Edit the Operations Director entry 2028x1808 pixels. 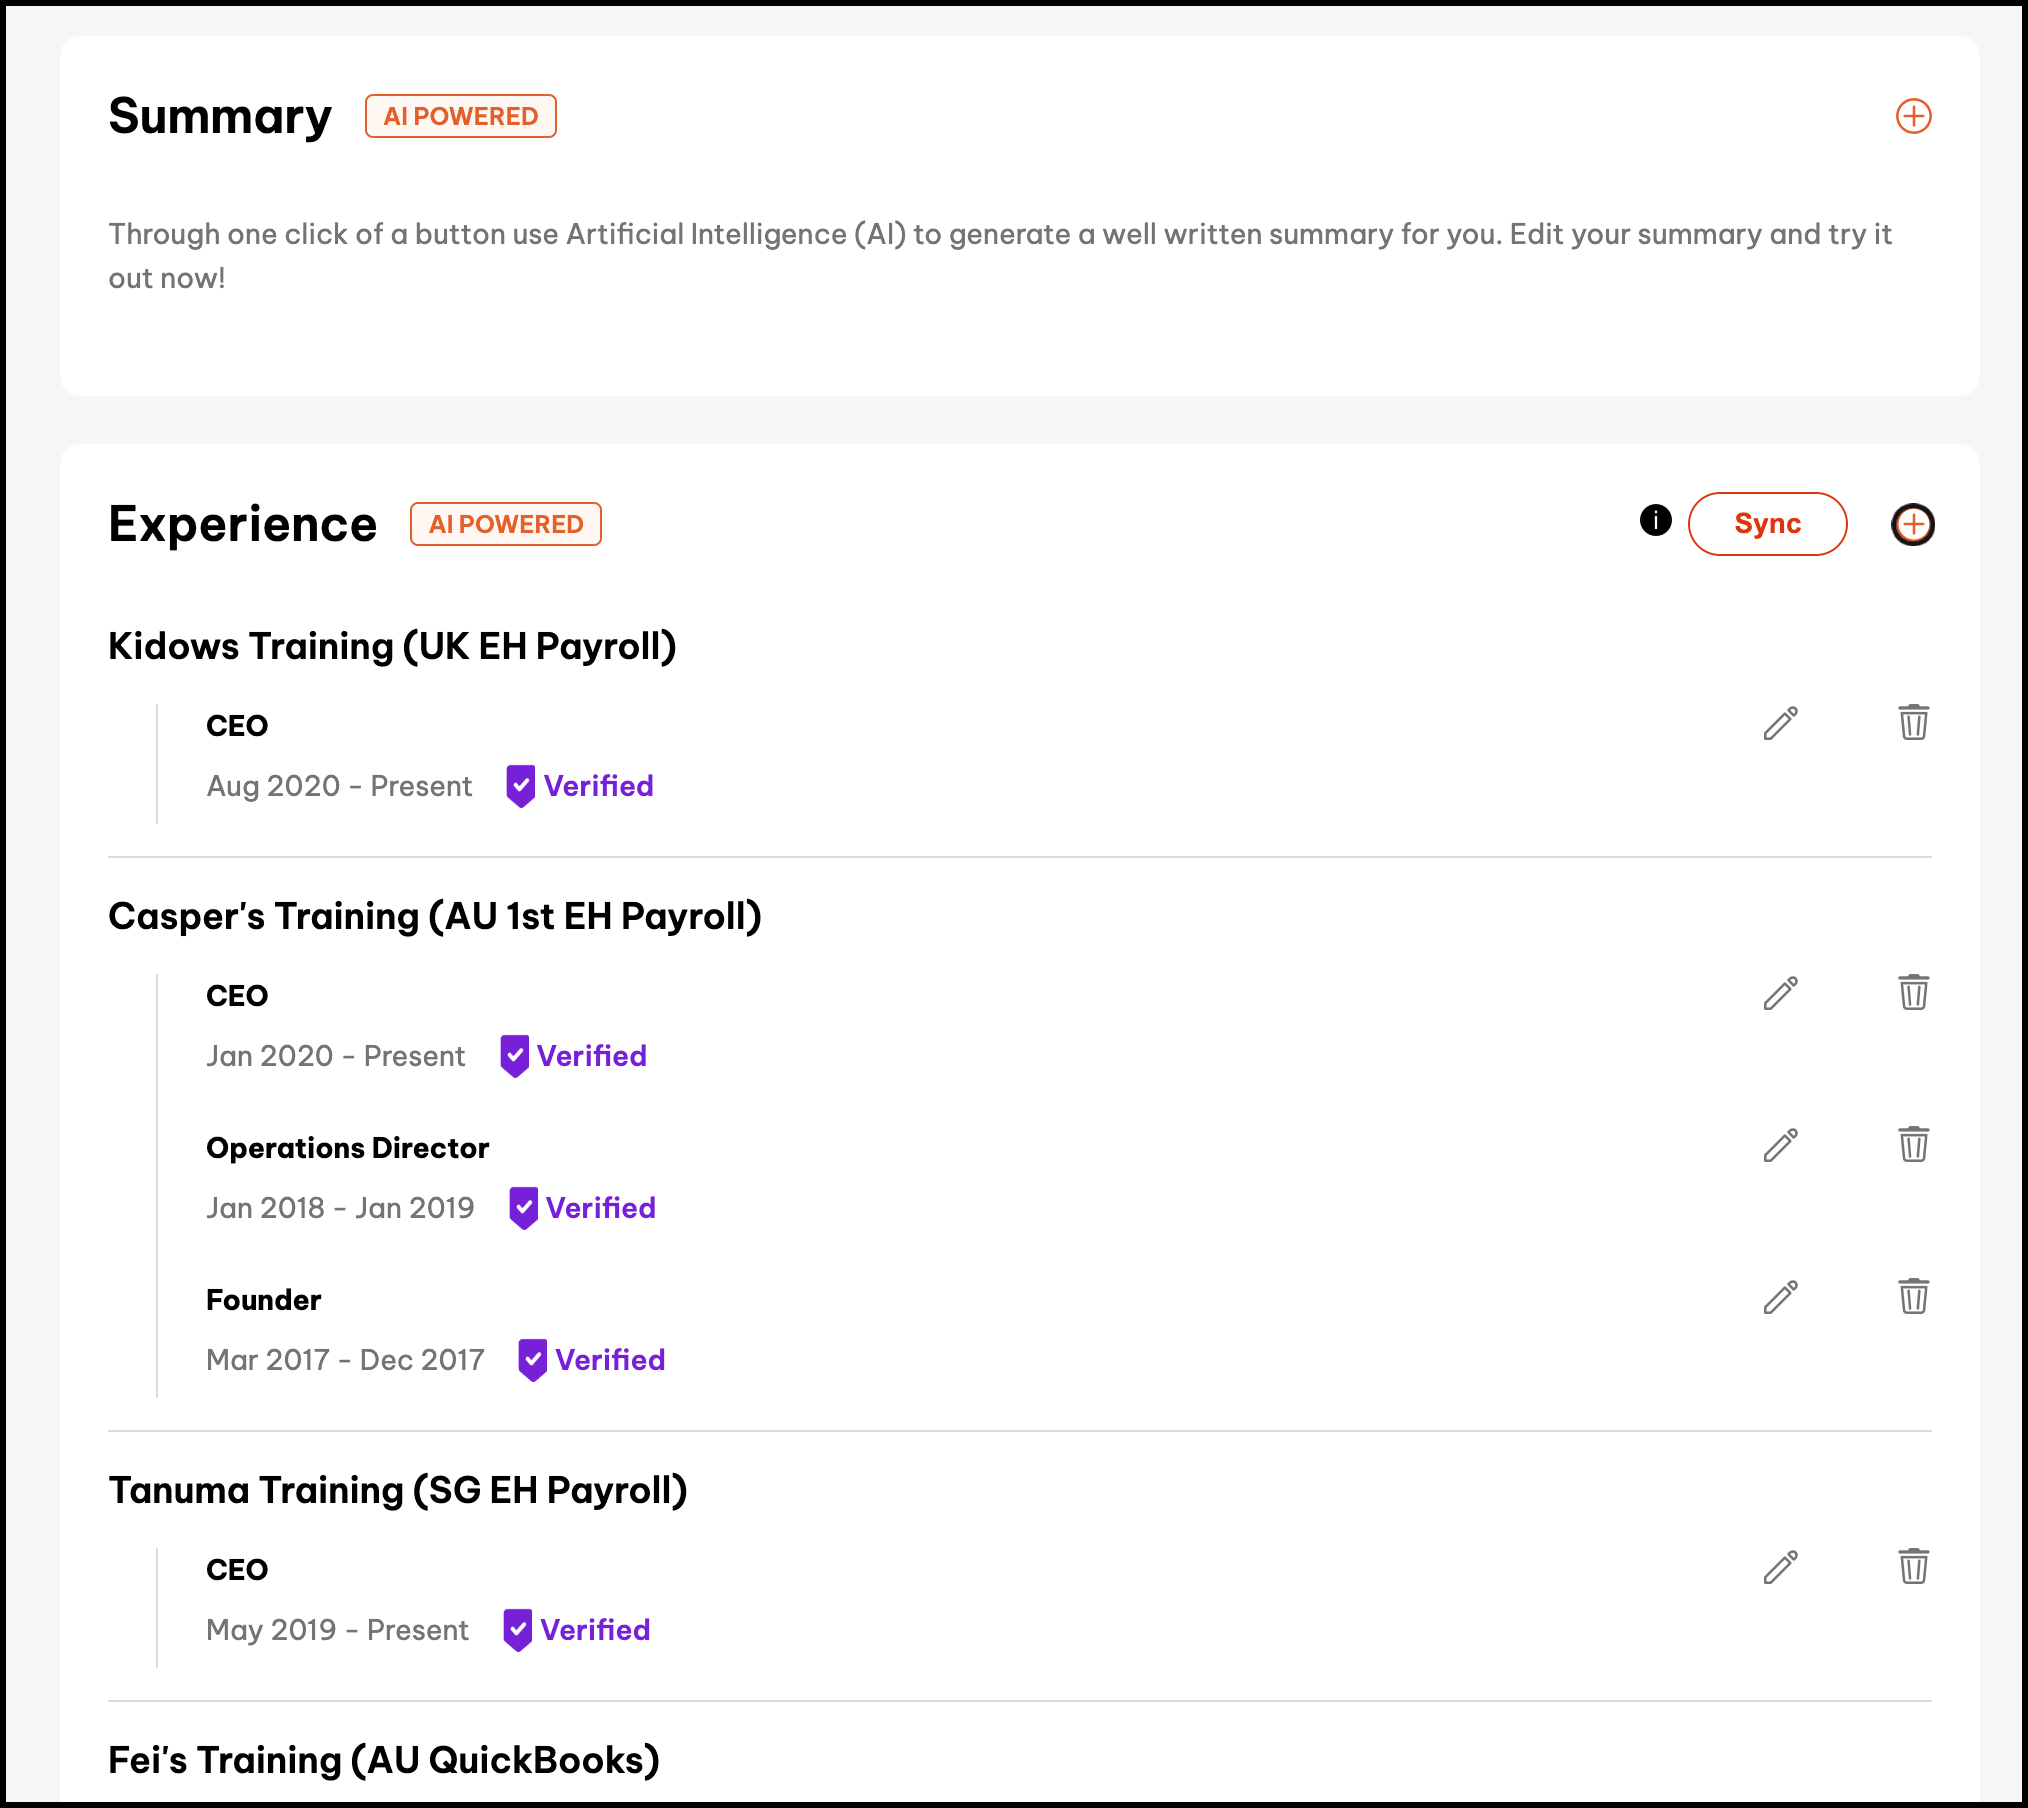click(x=1780, y=1145)
